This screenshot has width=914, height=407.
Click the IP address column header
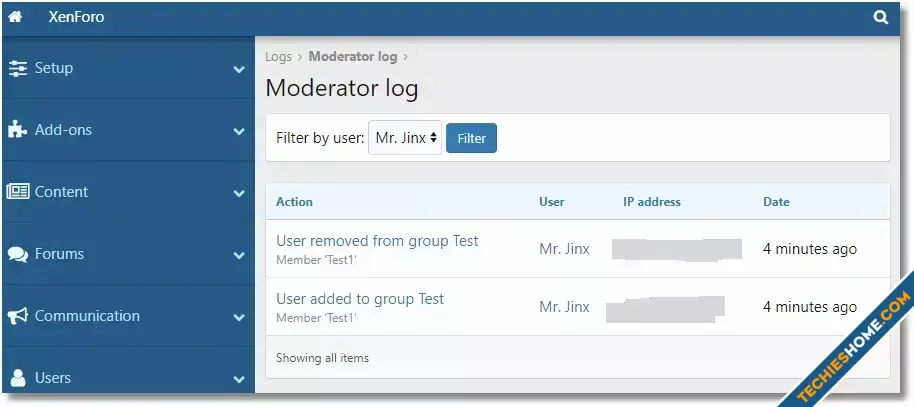click(652, 202)
